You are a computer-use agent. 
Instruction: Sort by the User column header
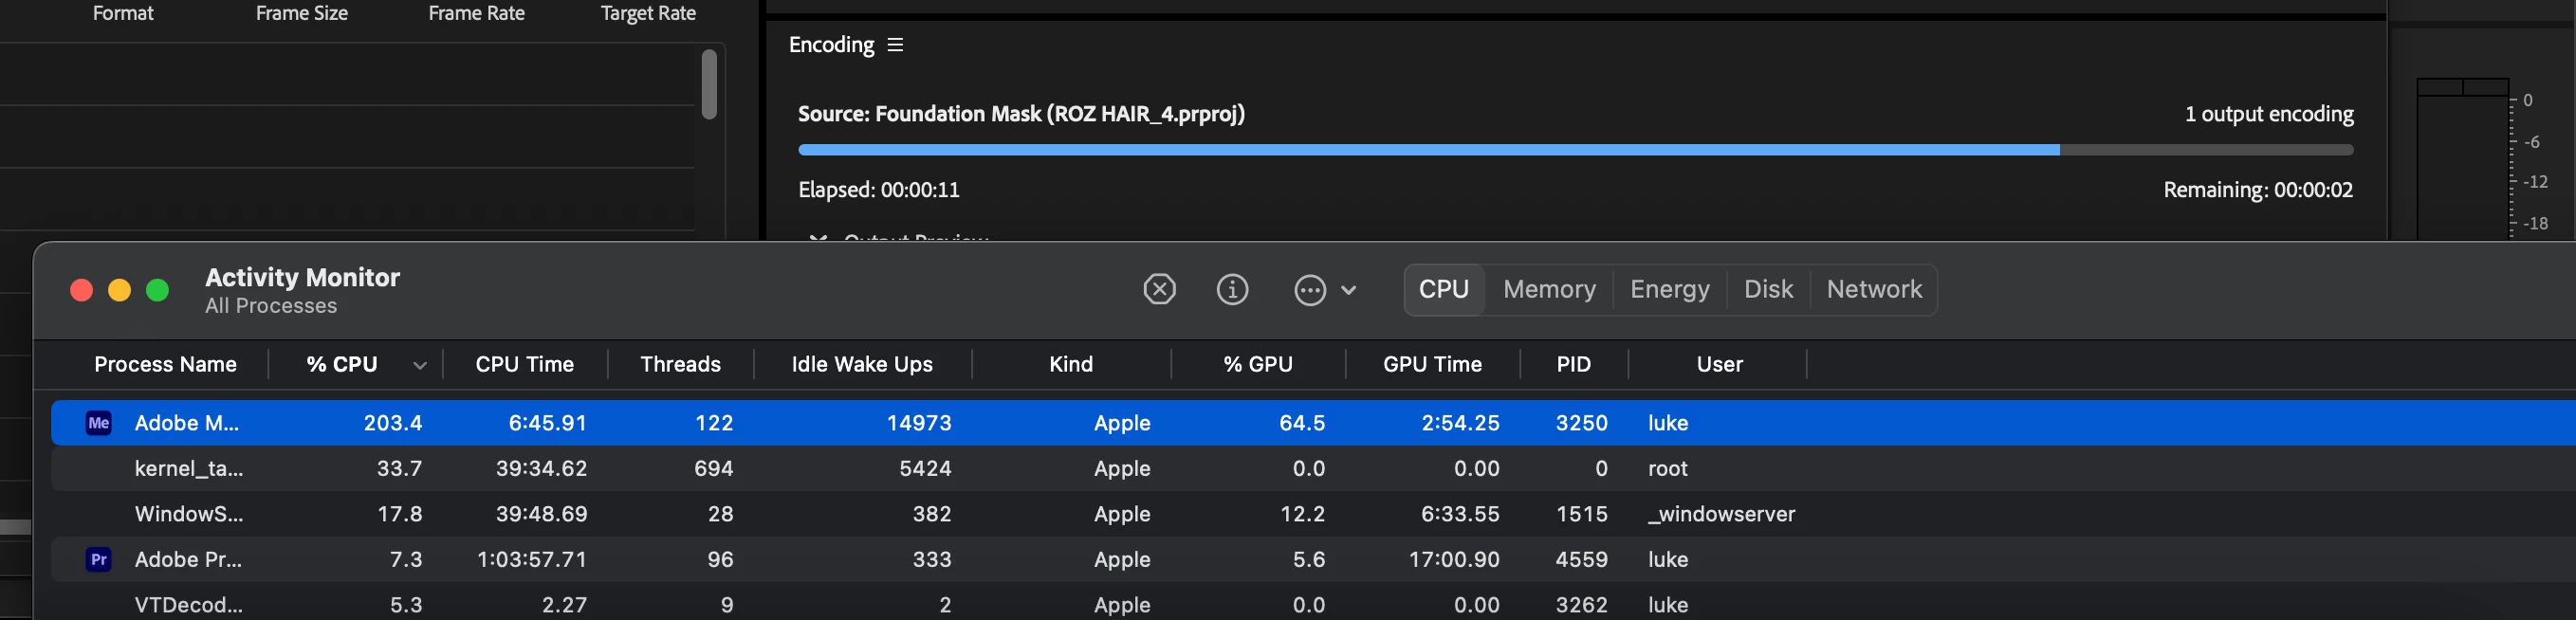tap(1719, 365)
